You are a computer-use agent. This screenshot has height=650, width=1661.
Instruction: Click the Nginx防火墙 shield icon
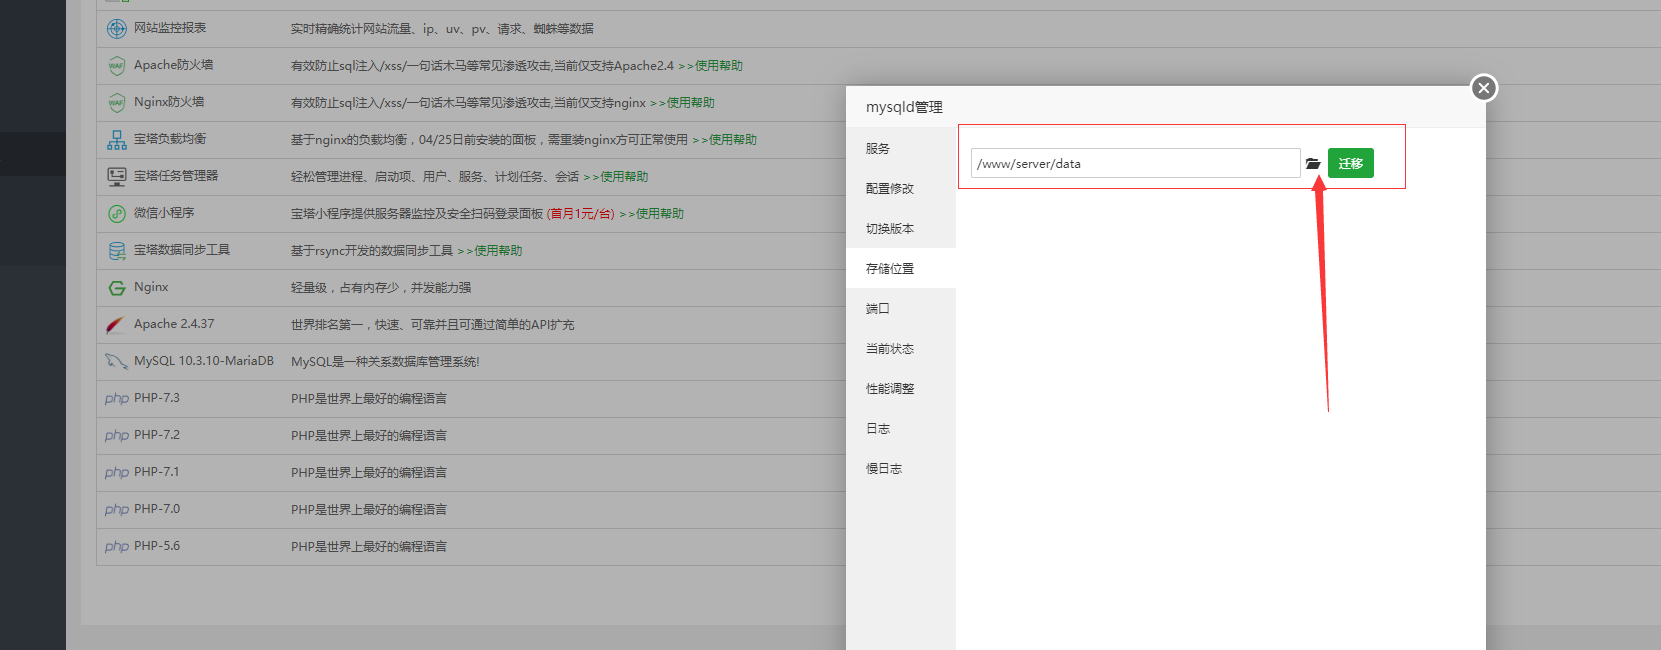[117, 102]
